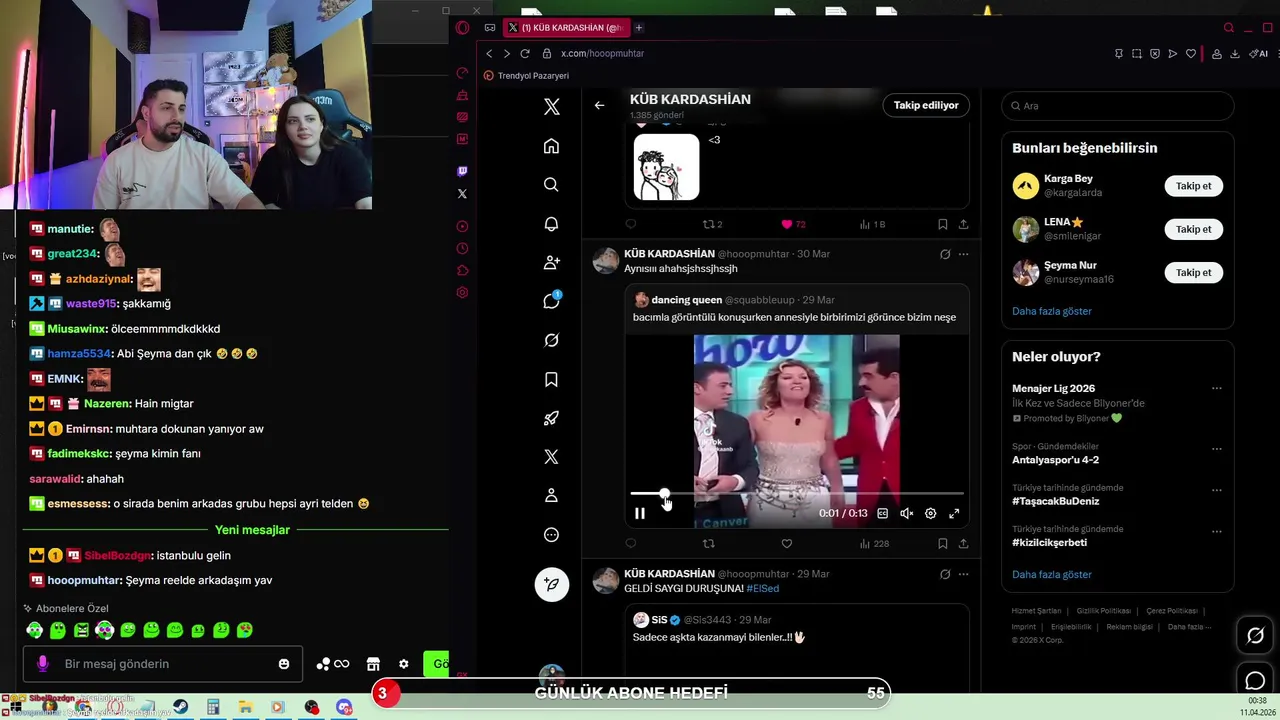Open the #ElSed hashtag link
Image resolution: width=1280 pixels, height=720 pixels.
(762, 588)
